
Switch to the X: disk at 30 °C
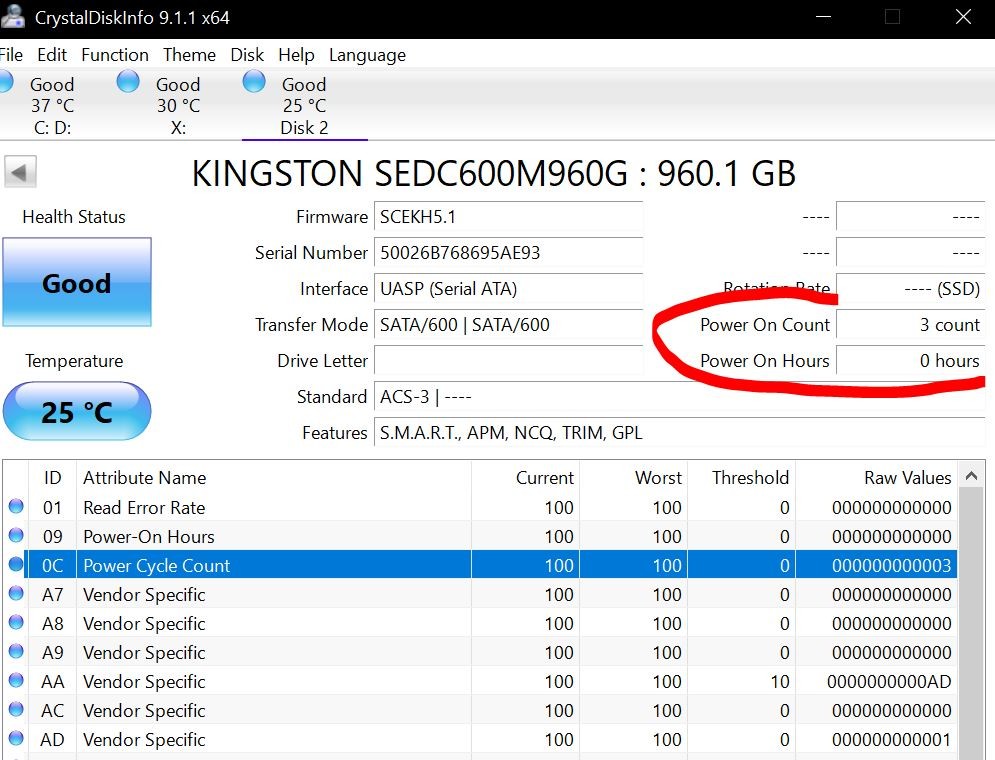178,106
